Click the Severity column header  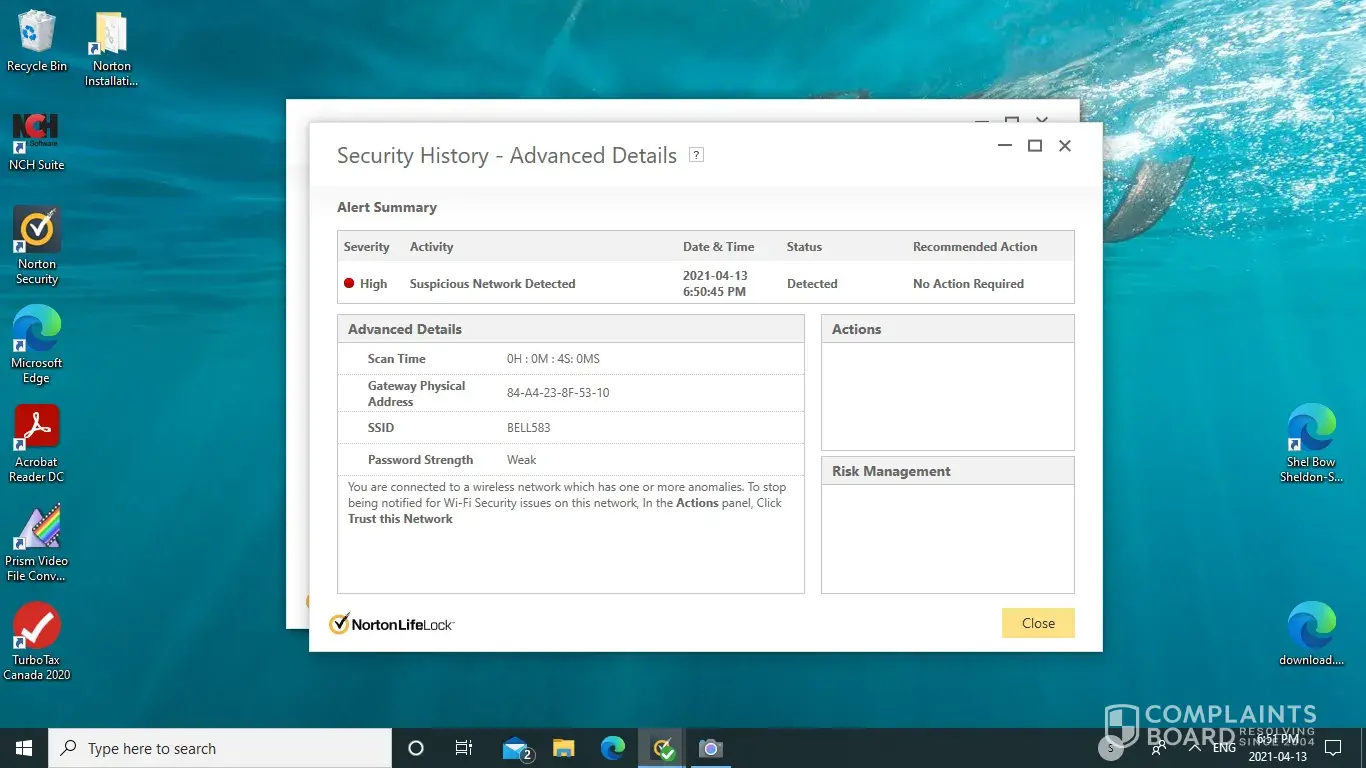[x=367, y=247]
